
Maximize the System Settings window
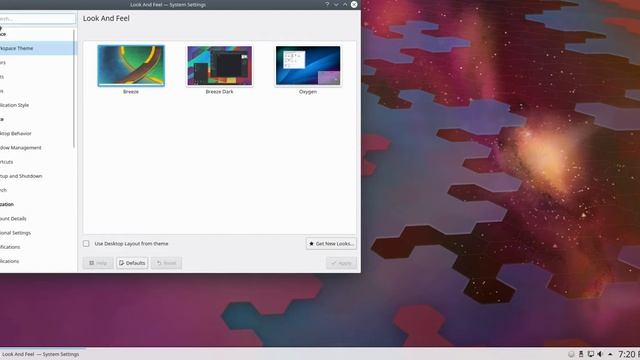tap(345, 4)
